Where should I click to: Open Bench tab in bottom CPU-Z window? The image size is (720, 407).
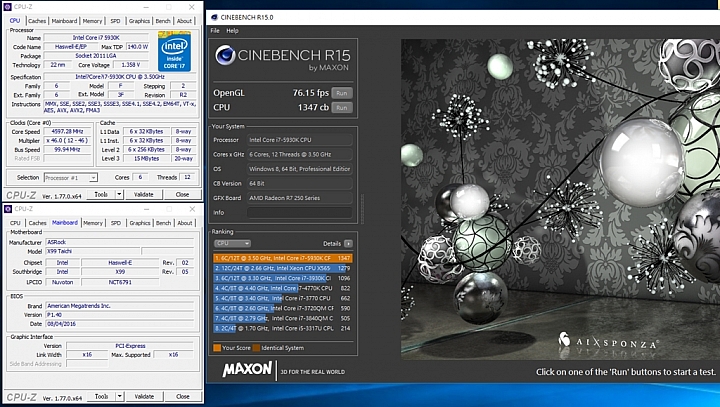[x=163, y=223]
